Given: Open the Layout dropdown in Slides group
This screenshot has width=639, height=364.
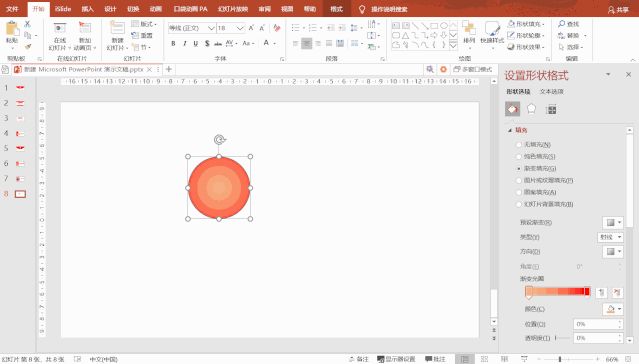Looking at the screenshot, I should 144,24.
